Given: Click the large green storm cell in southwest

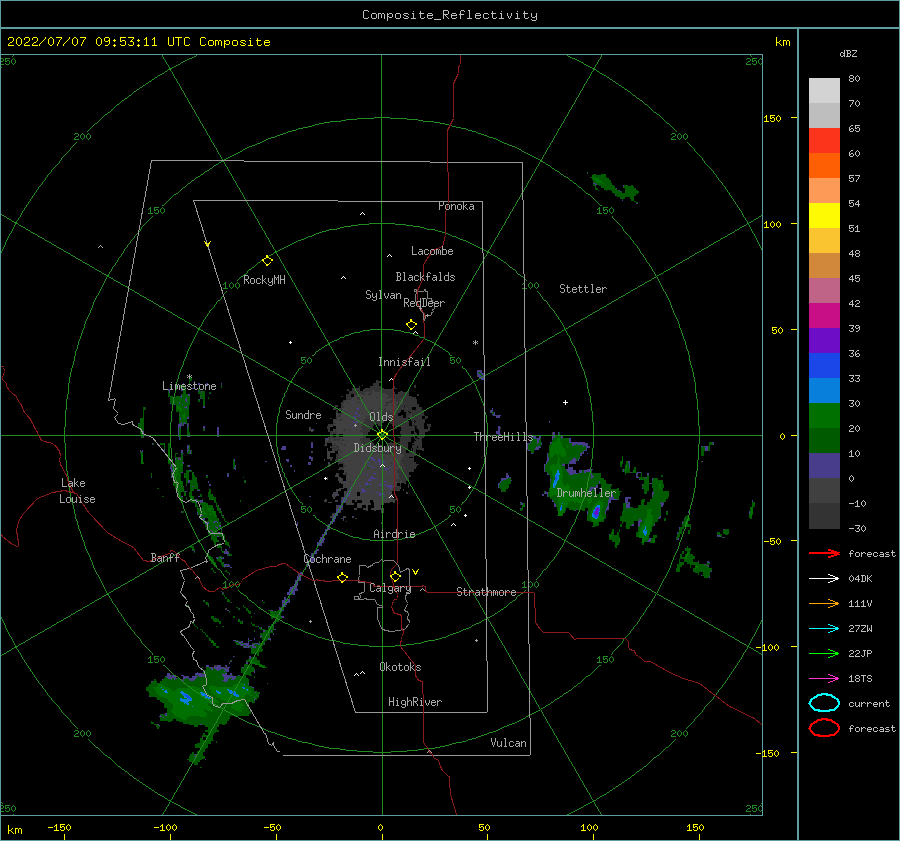Looking at the screenshot, I should [204, 695].
